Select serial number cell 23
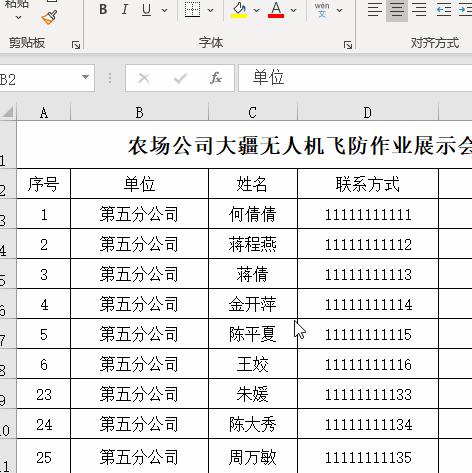This screenshot has width=472, height=473. 44,394
